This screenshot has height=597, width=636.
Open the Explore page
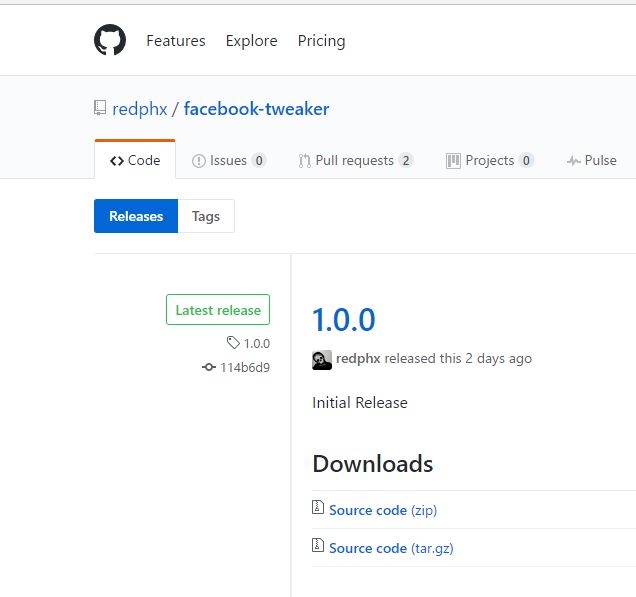coord(251,41)
